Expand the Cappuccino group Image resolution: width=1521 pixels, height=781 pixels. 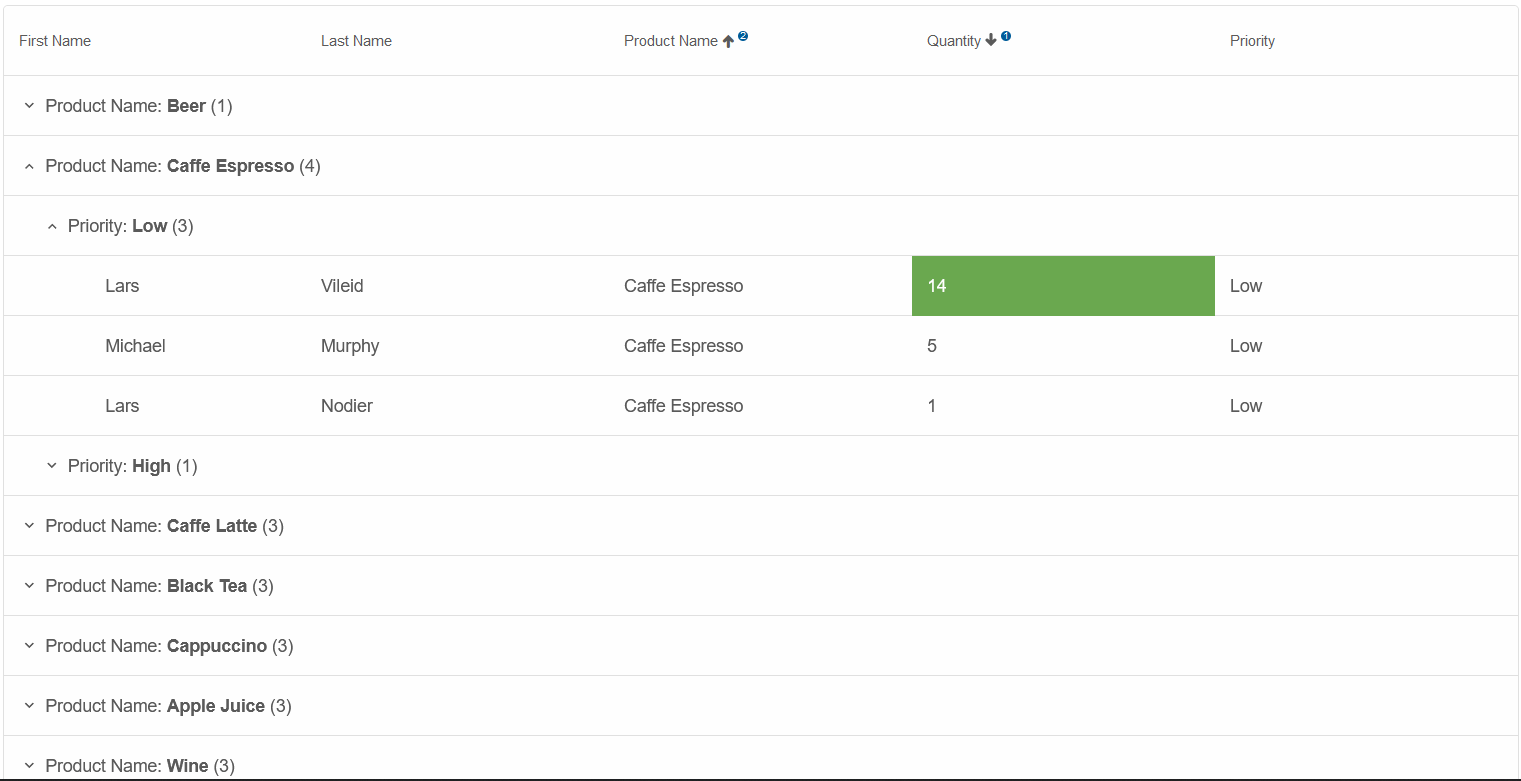(29, 646)
